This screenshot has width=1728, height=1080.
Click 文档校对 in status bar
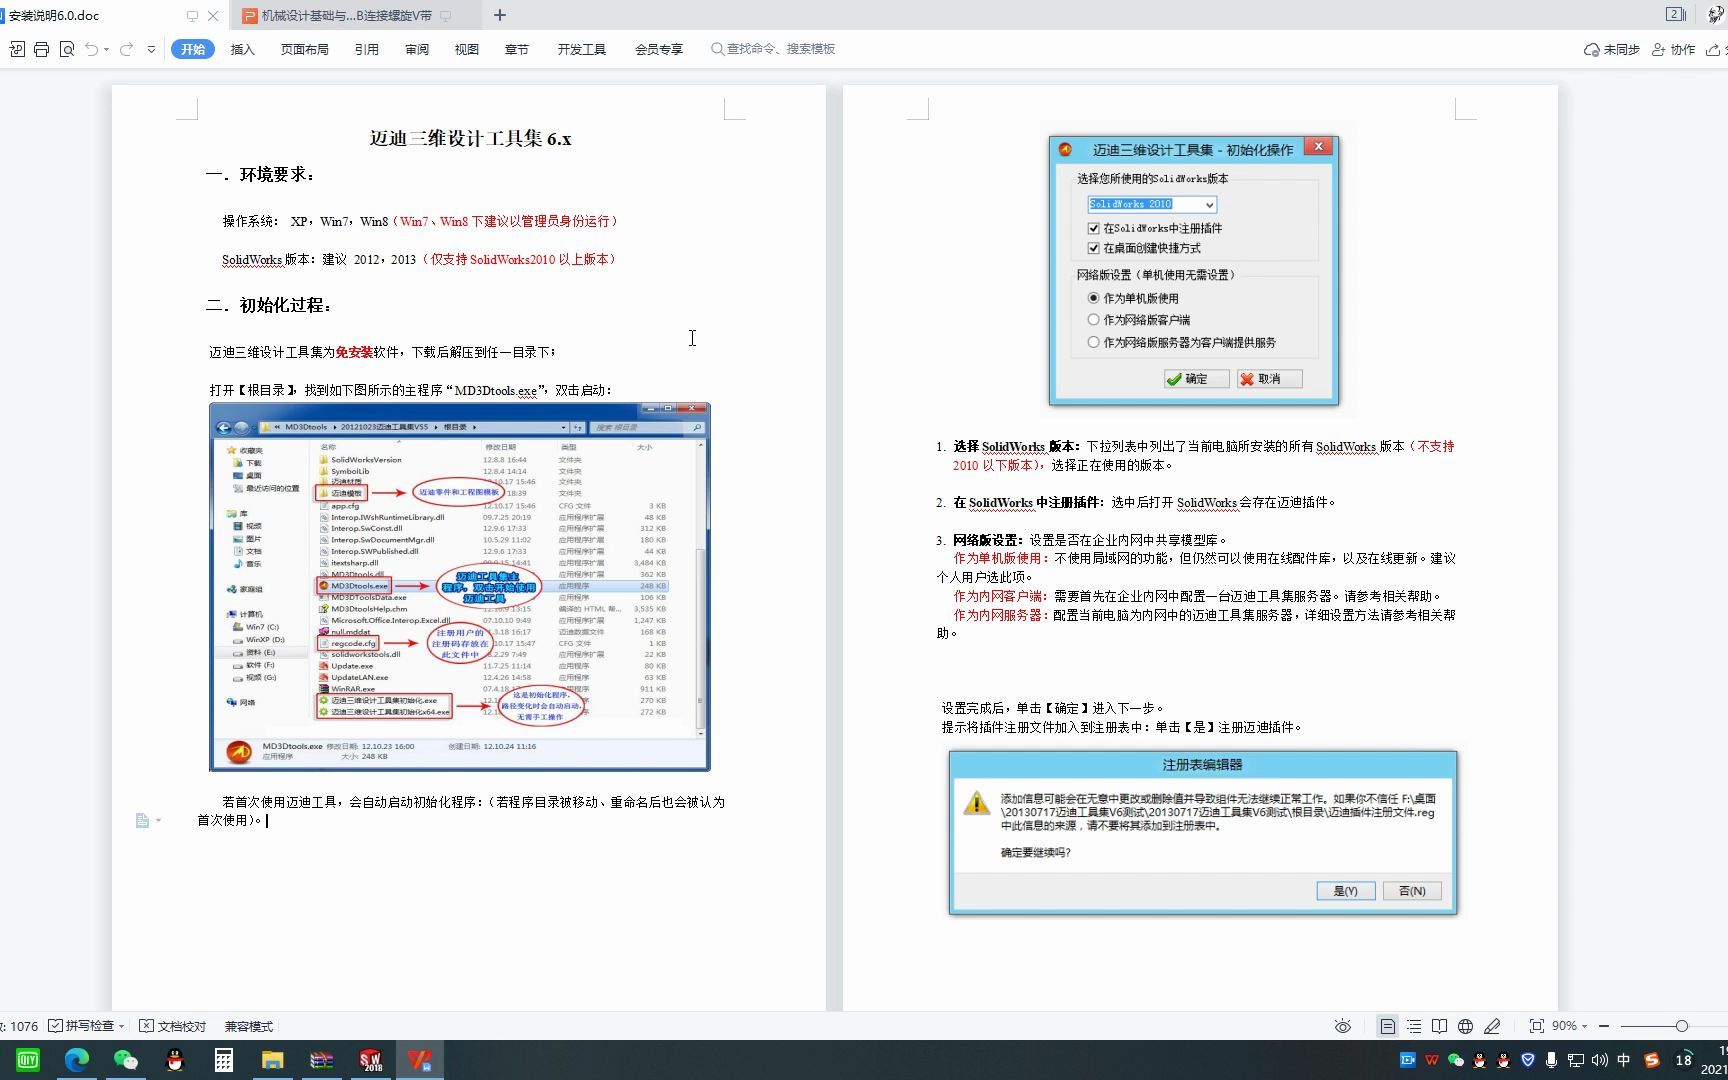[x=172, y=1026]
